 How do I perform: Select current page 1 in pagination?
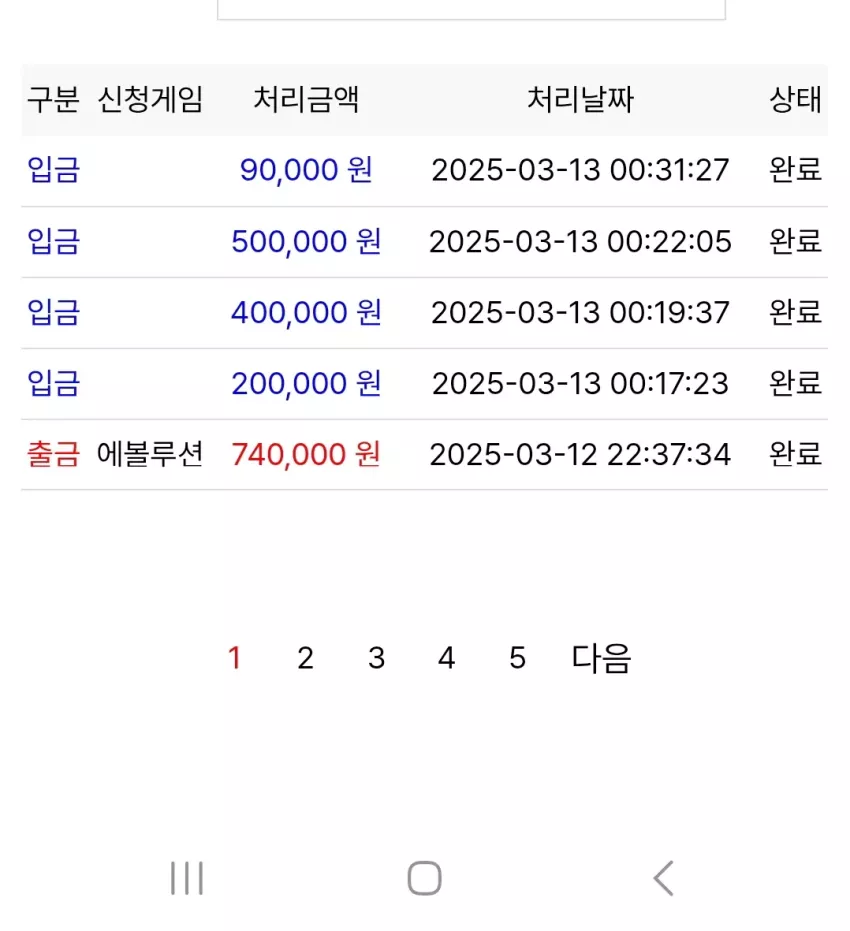point(234,658)
